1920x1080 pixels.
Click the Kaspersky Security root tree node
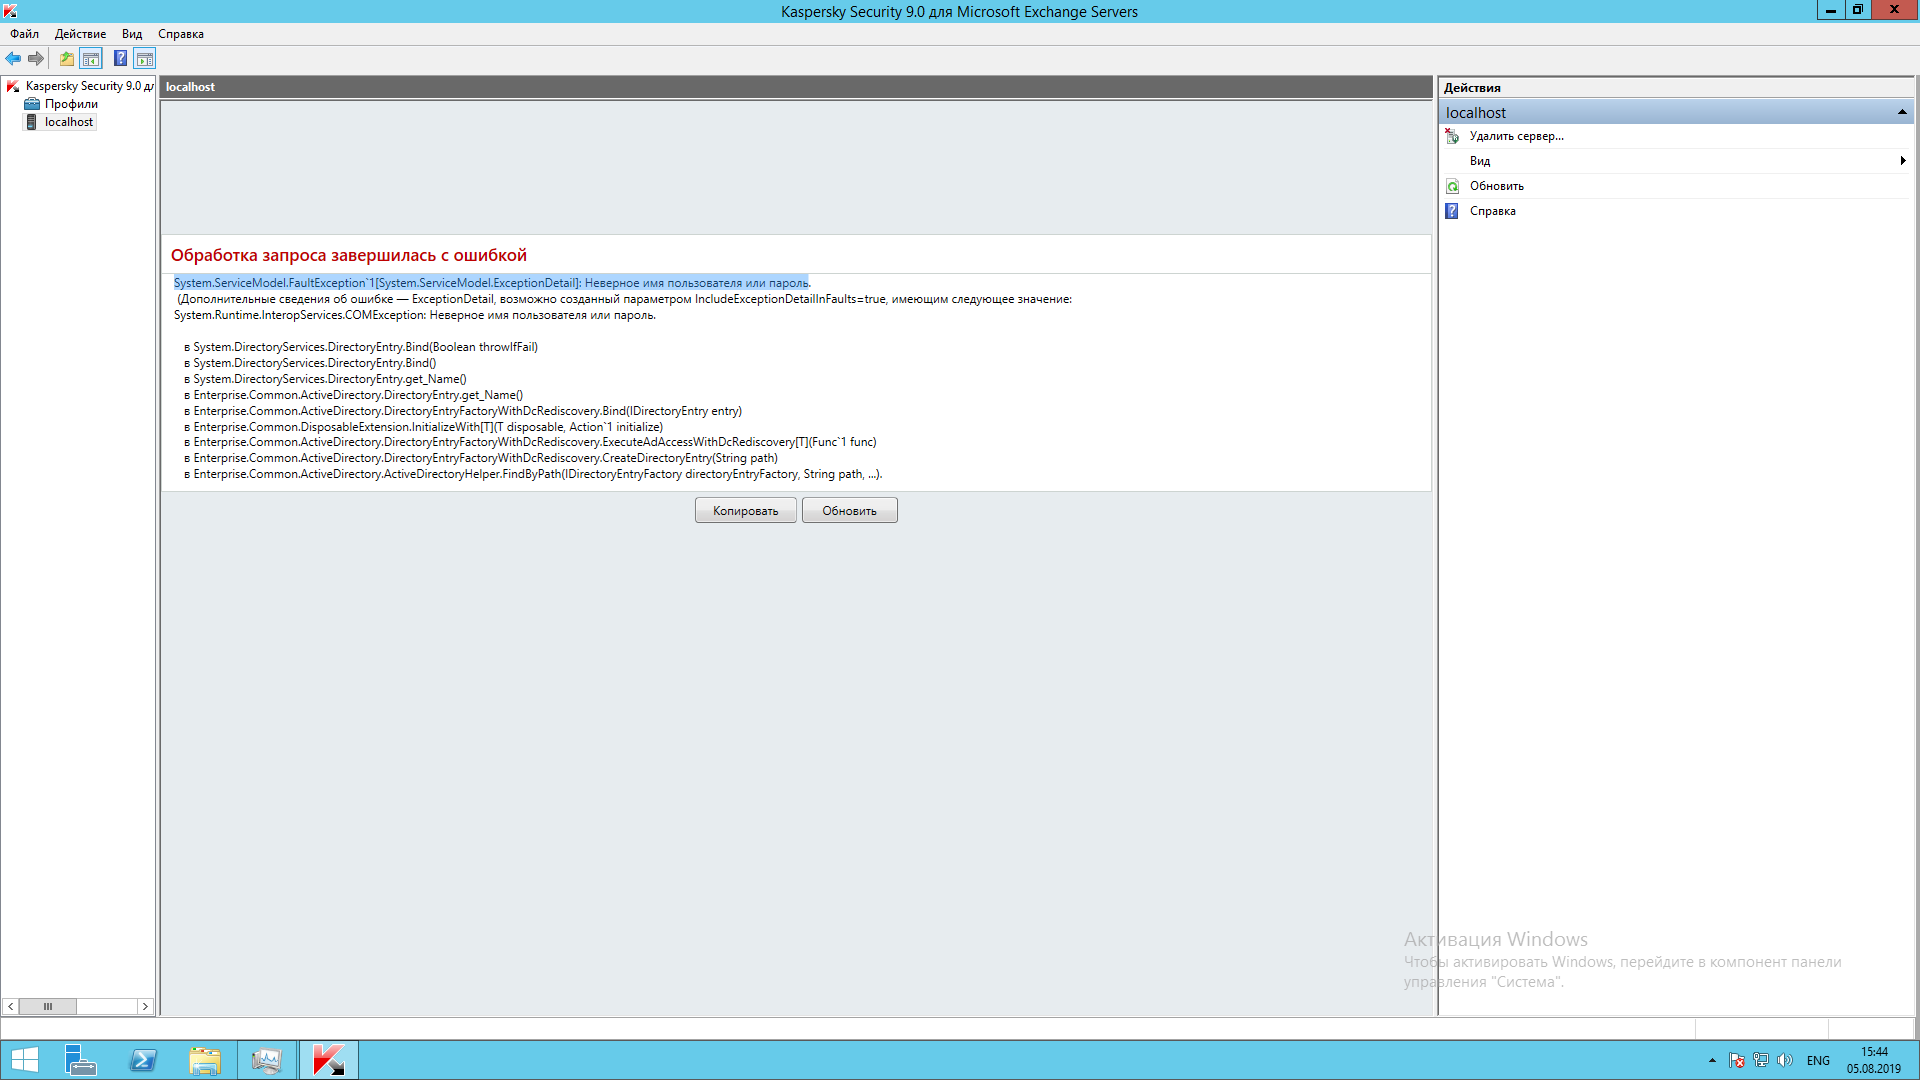[88, 86]
